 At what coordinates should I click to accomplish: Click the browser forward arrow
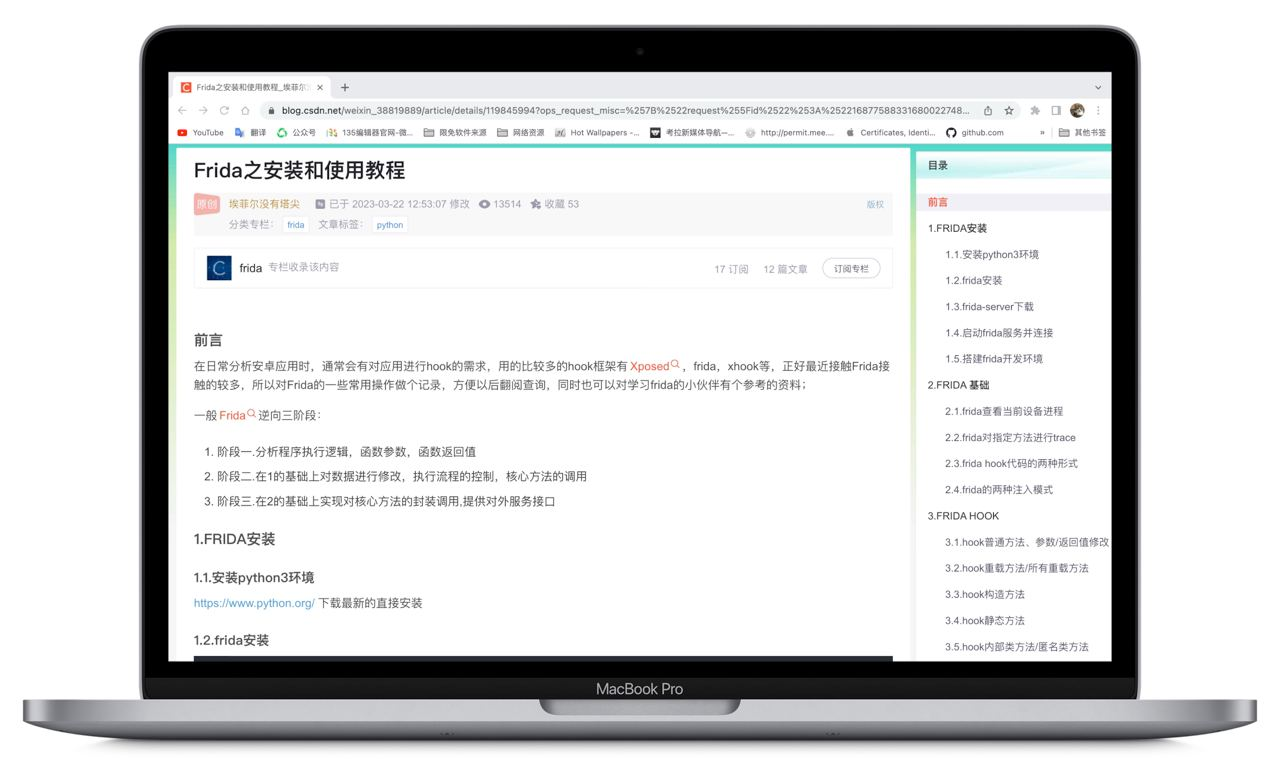203,111
